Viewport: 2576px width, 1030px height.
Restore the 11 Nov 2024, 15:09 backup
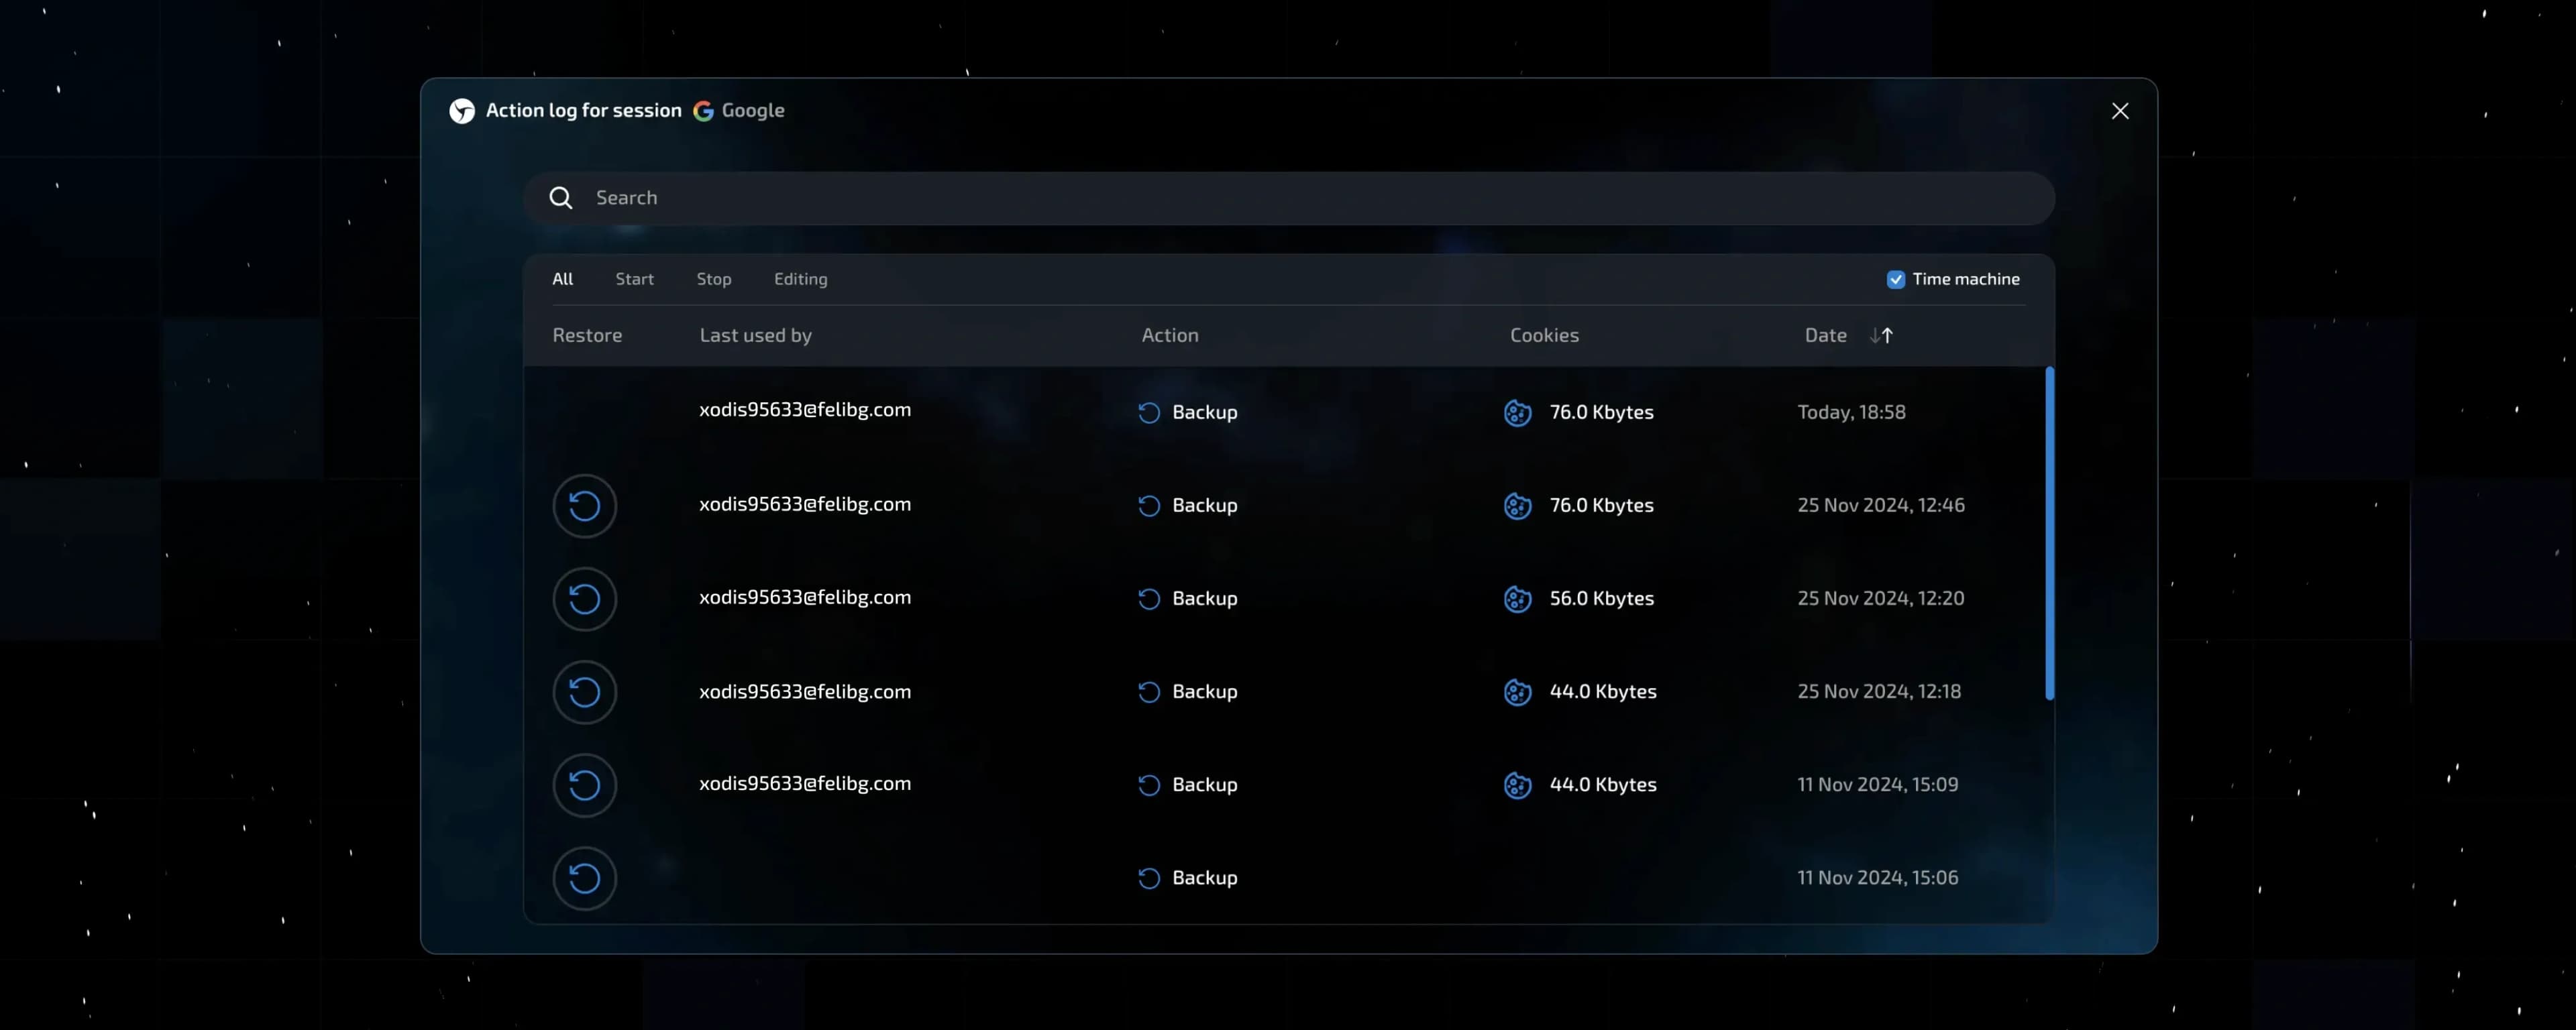tap(584, 785)
